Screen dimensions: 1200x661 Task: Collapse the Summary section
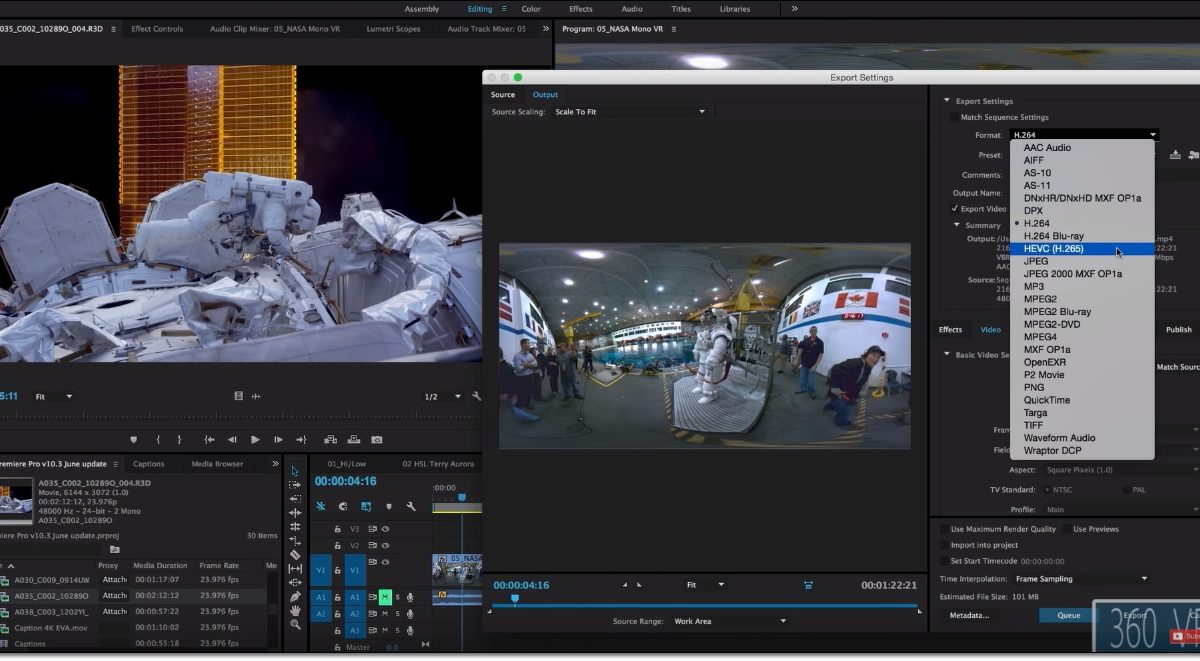point(957,225)
